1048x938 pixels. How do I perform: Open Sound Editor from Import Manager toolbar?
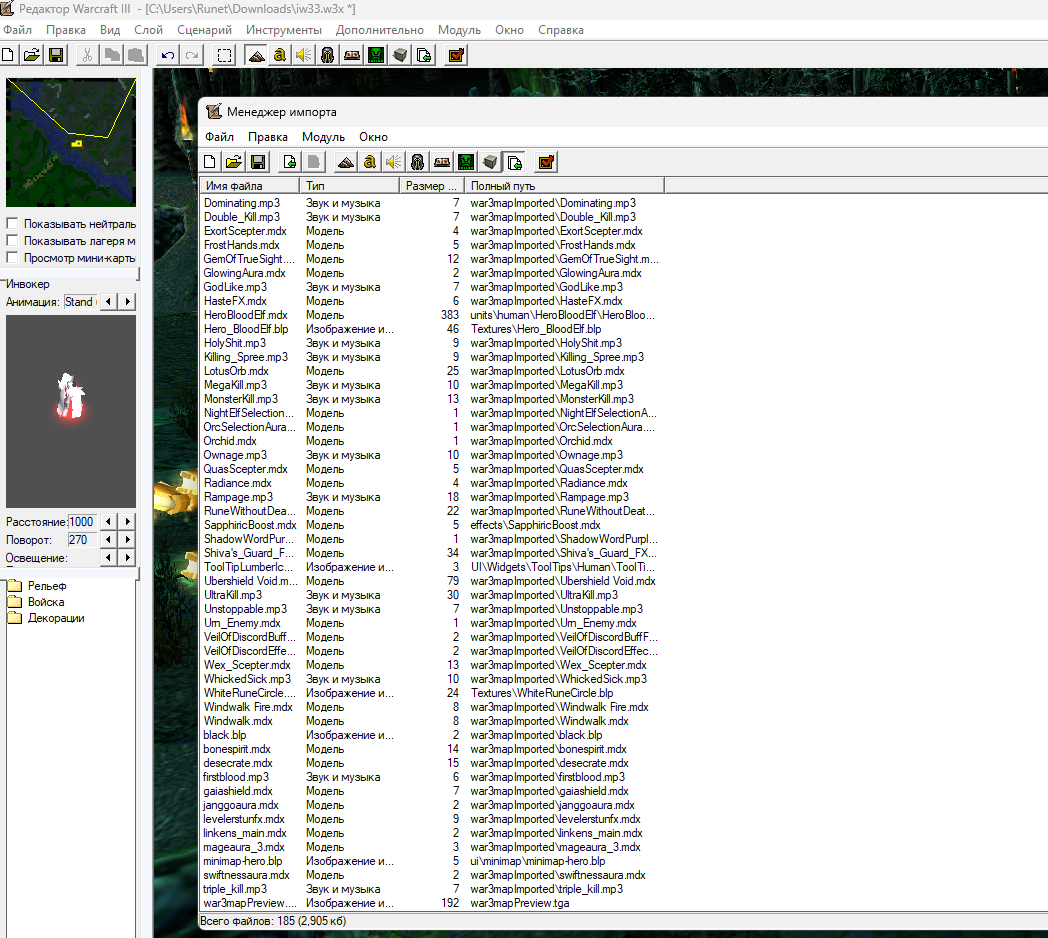(x=394, y=162)
